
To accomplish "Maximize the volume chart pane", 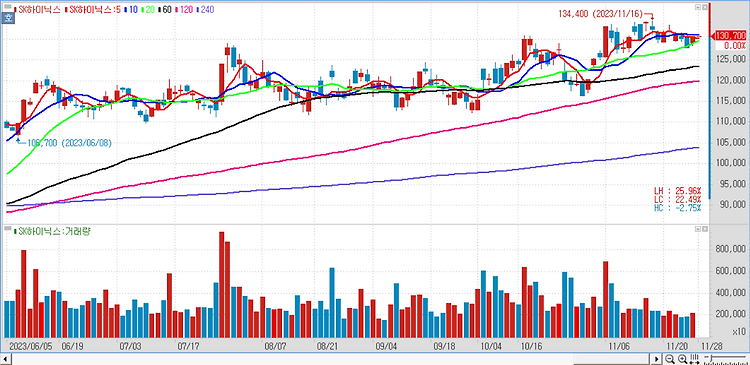I will (705, 229).
